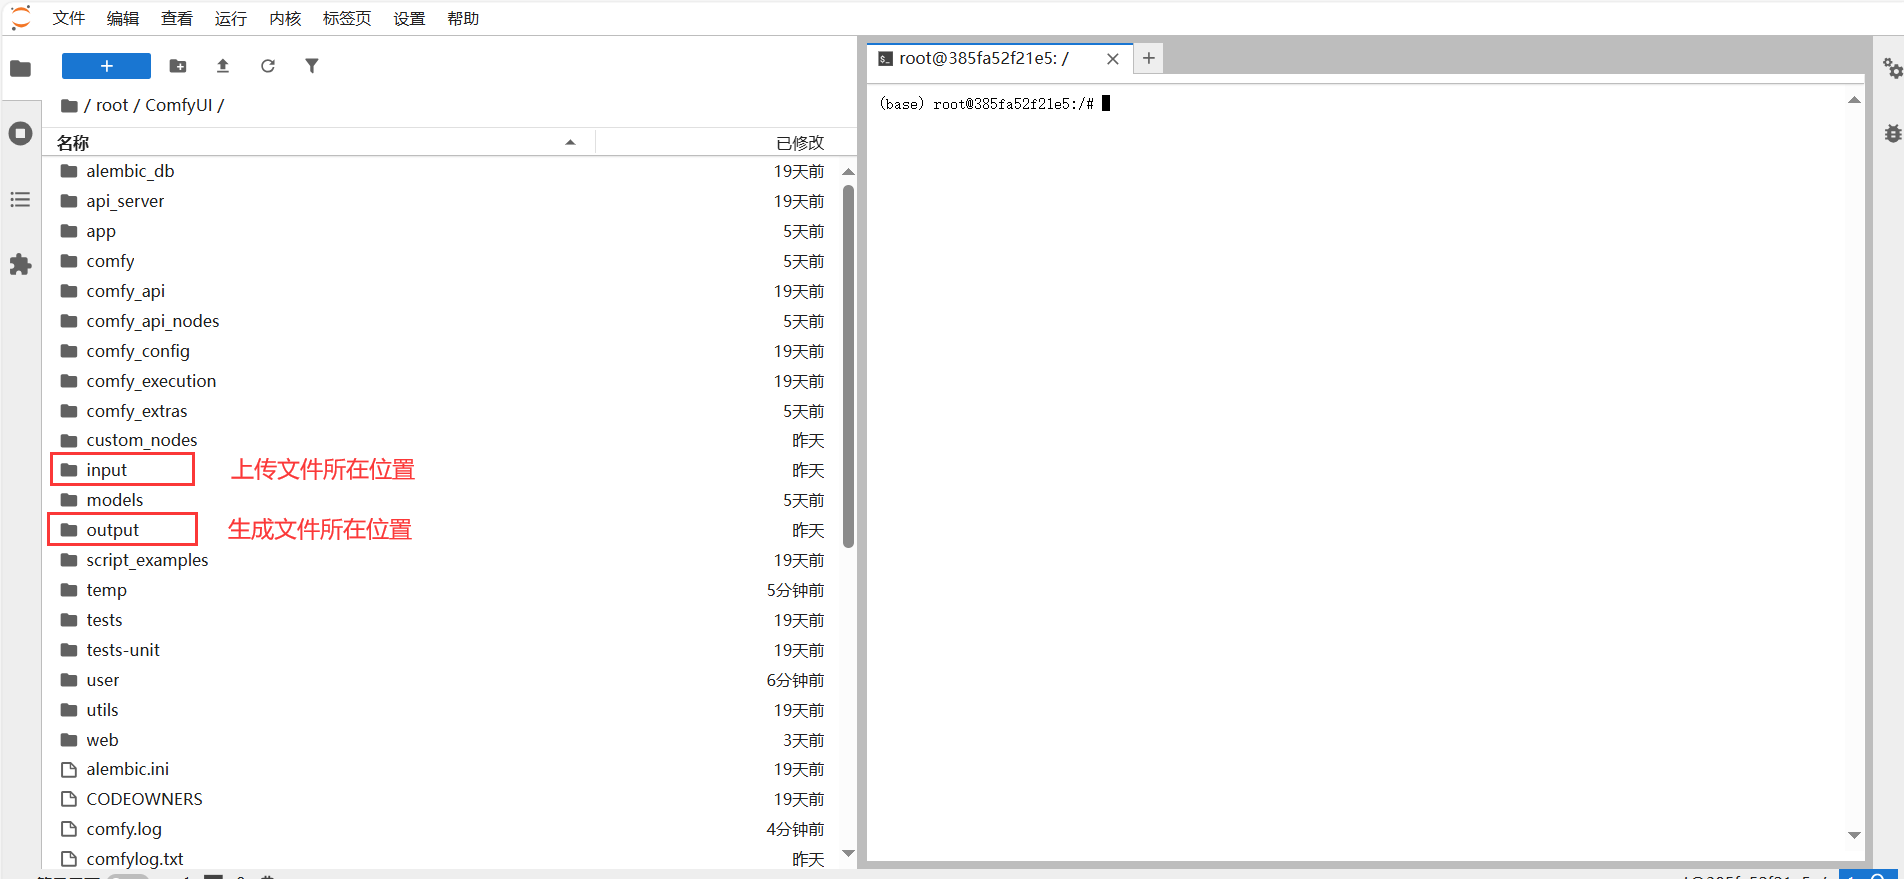Select the root@385fa52f21e5 terminal tab
This screenshot has height=879, width=1904.
tap(984, 59)
